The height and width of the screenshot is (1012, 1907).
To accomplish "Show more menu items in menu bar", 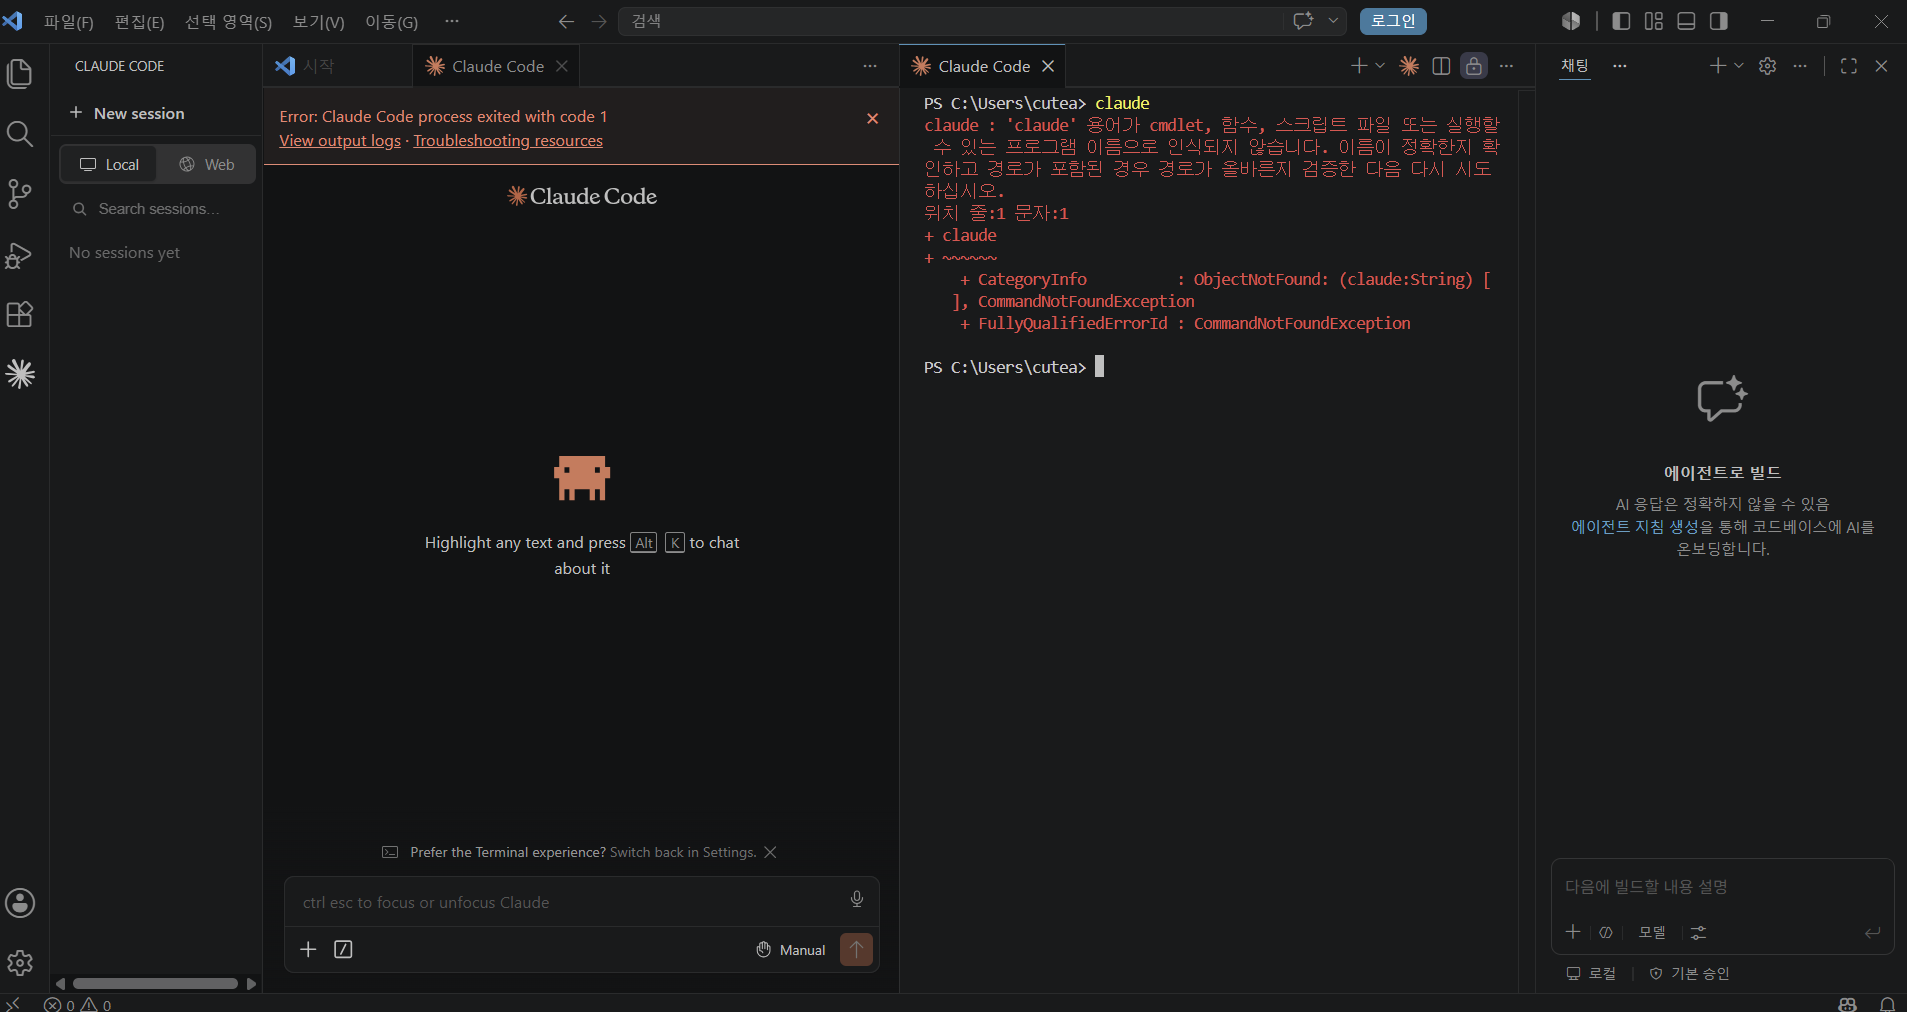I will click(x=452, y=21).
